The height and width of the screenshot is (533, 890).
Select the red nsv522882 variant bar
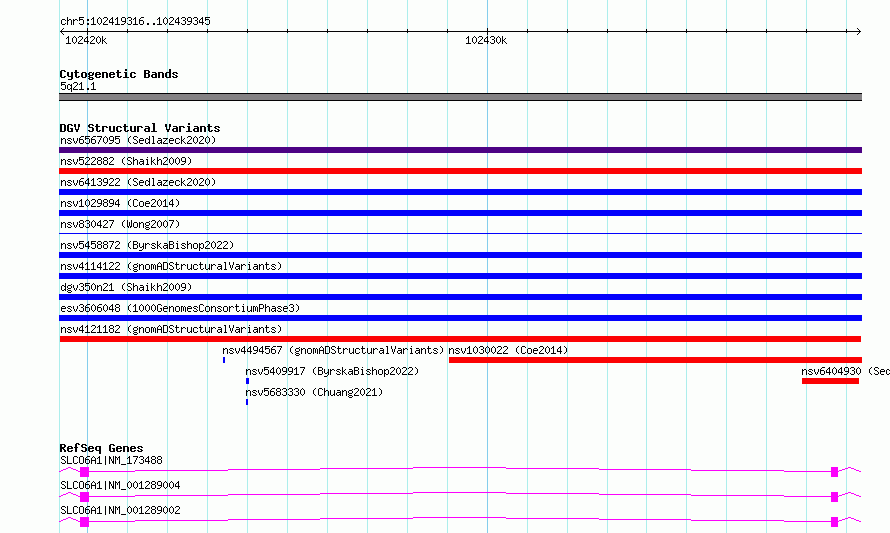point(460,171)
